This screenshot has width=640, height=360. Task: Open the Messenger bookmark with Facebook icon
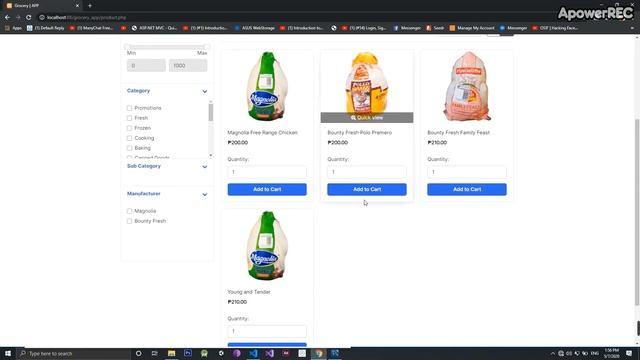click(x=407, y=28)
